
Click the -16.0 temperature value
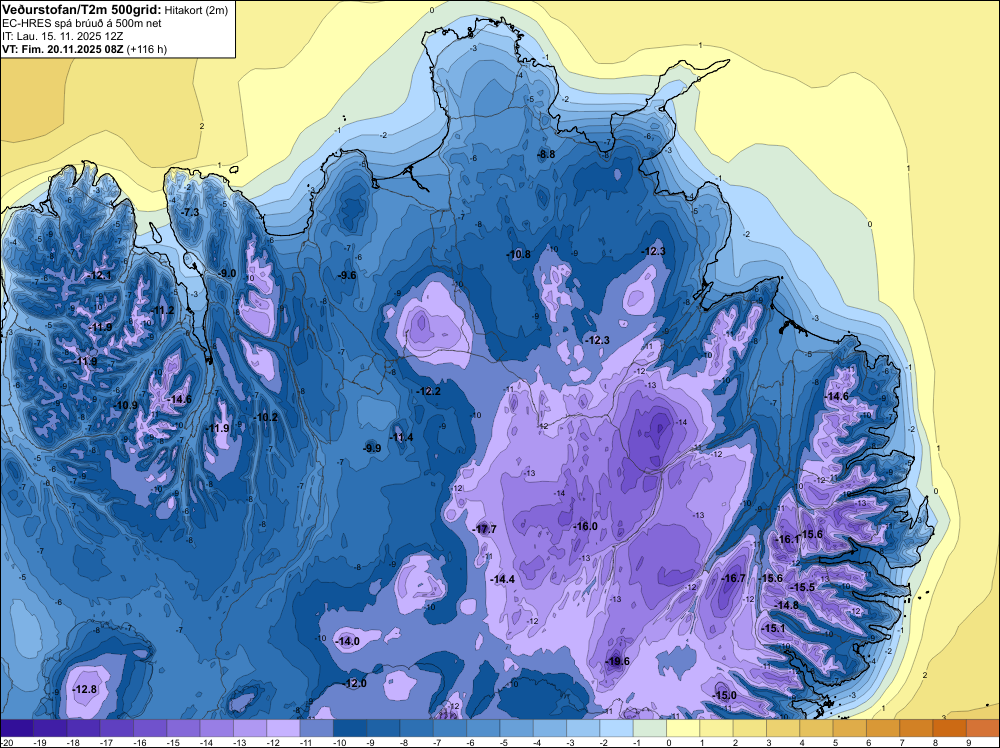585,527
